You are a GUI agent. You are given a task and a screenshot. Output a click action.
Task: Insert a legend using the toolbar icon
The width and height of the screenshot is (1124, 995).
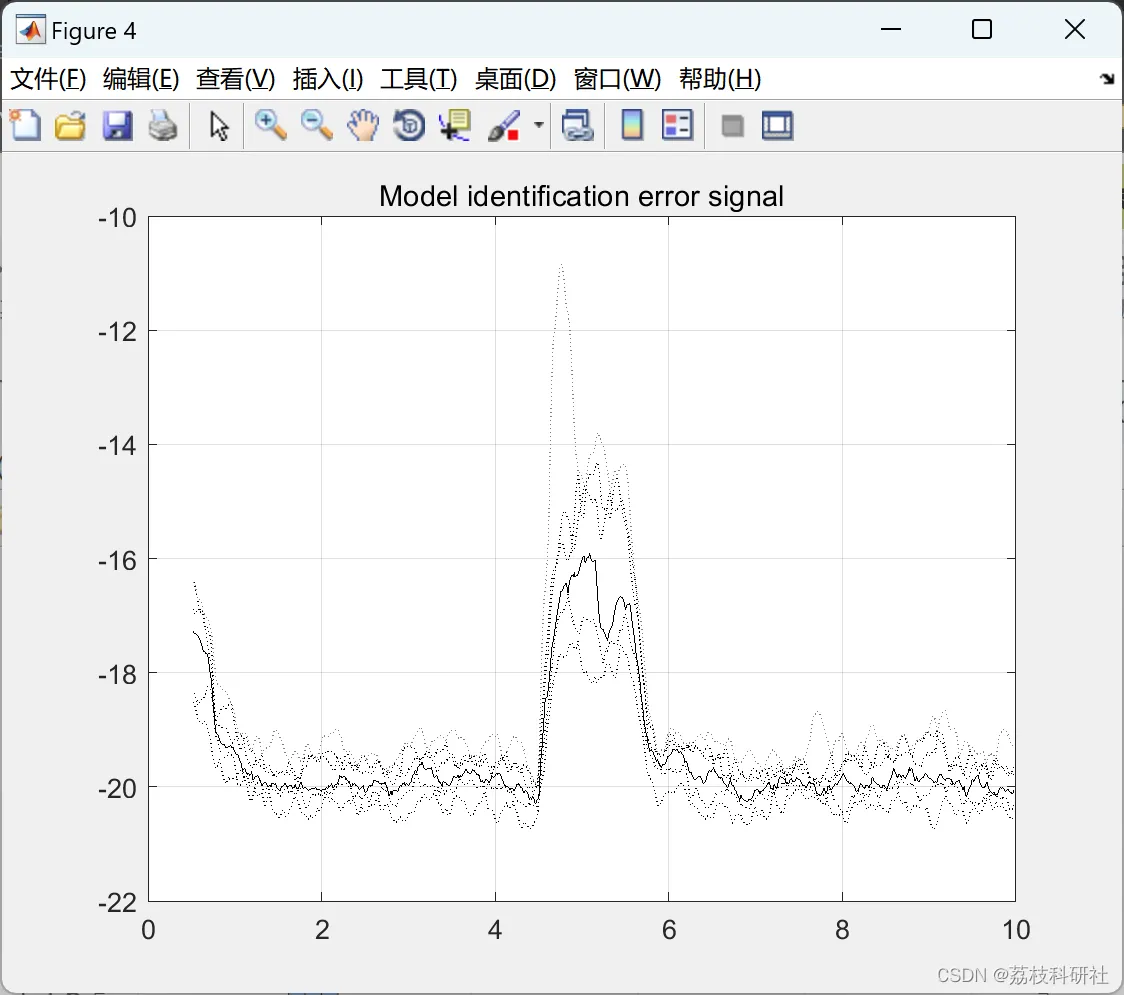tap(677, 125)
